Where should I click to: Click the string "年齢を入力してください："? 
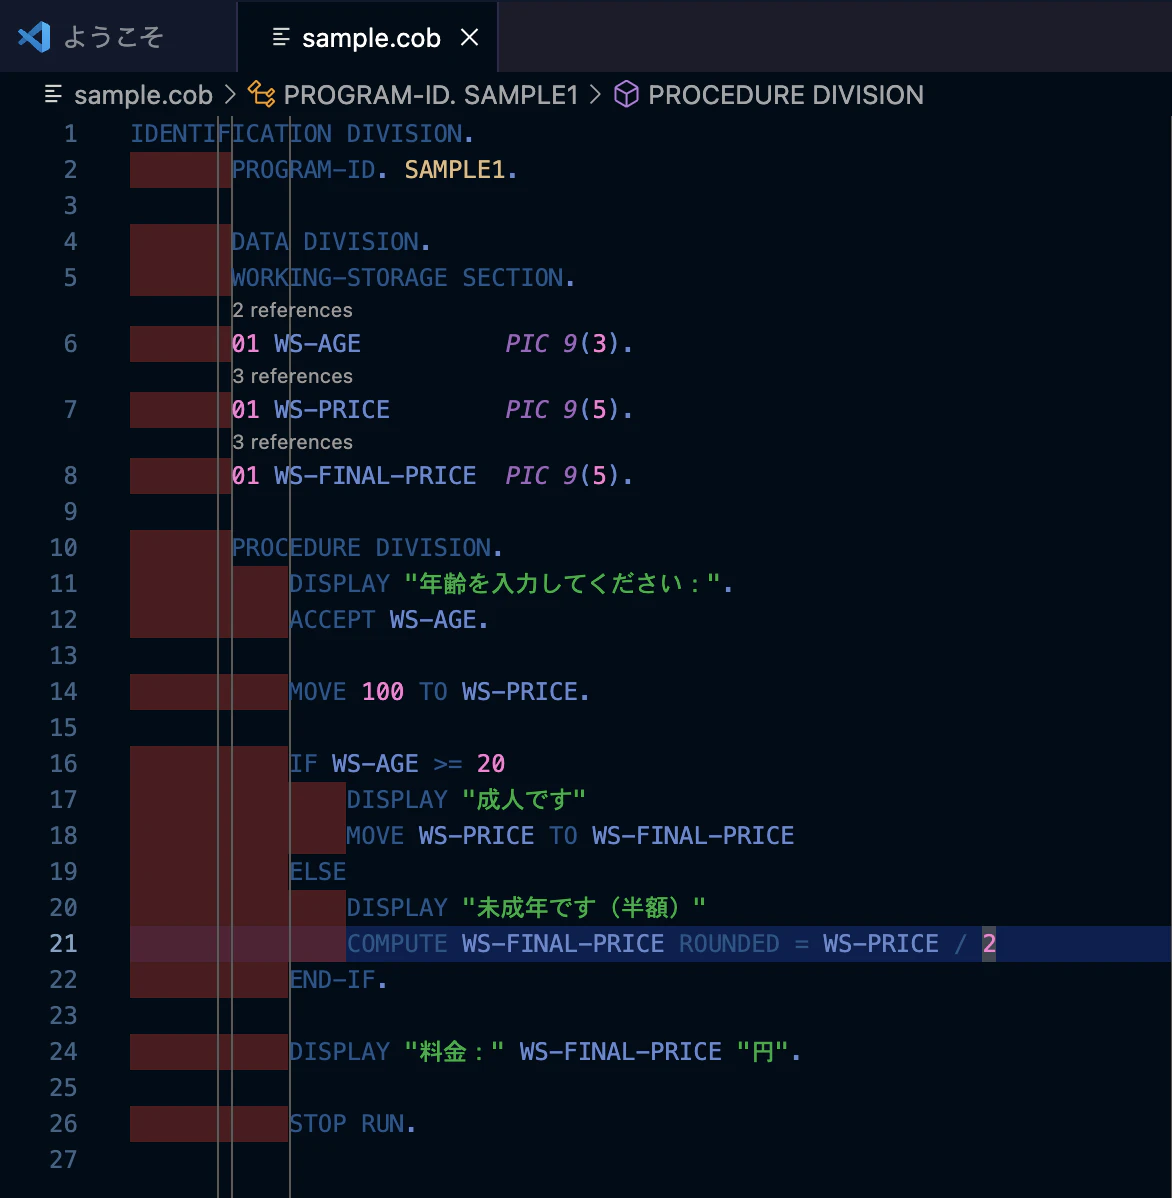[563, 584]
